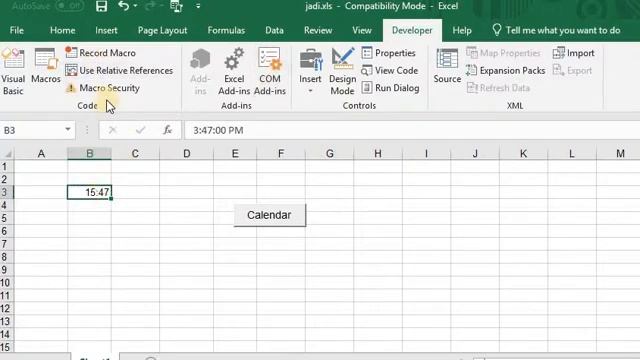This screenshot has height=360, width=640.
Task: Switch to the Home tab
Action: click(x=62, y=31)
